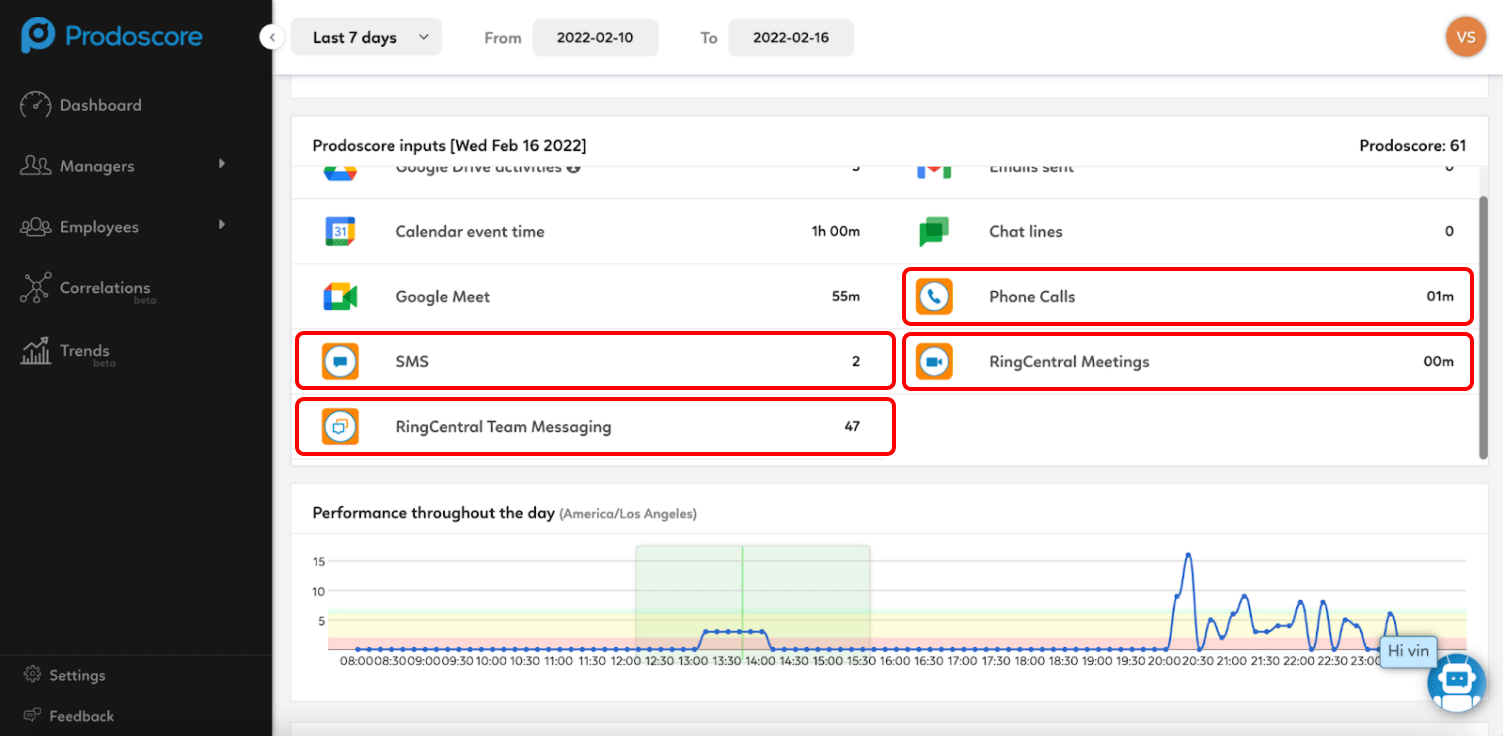Image resolution: width=1503 pixels, height=736 pixels.
Task: Click the RingCentral Meetings camera icon
Action: [x=934, y=361]
